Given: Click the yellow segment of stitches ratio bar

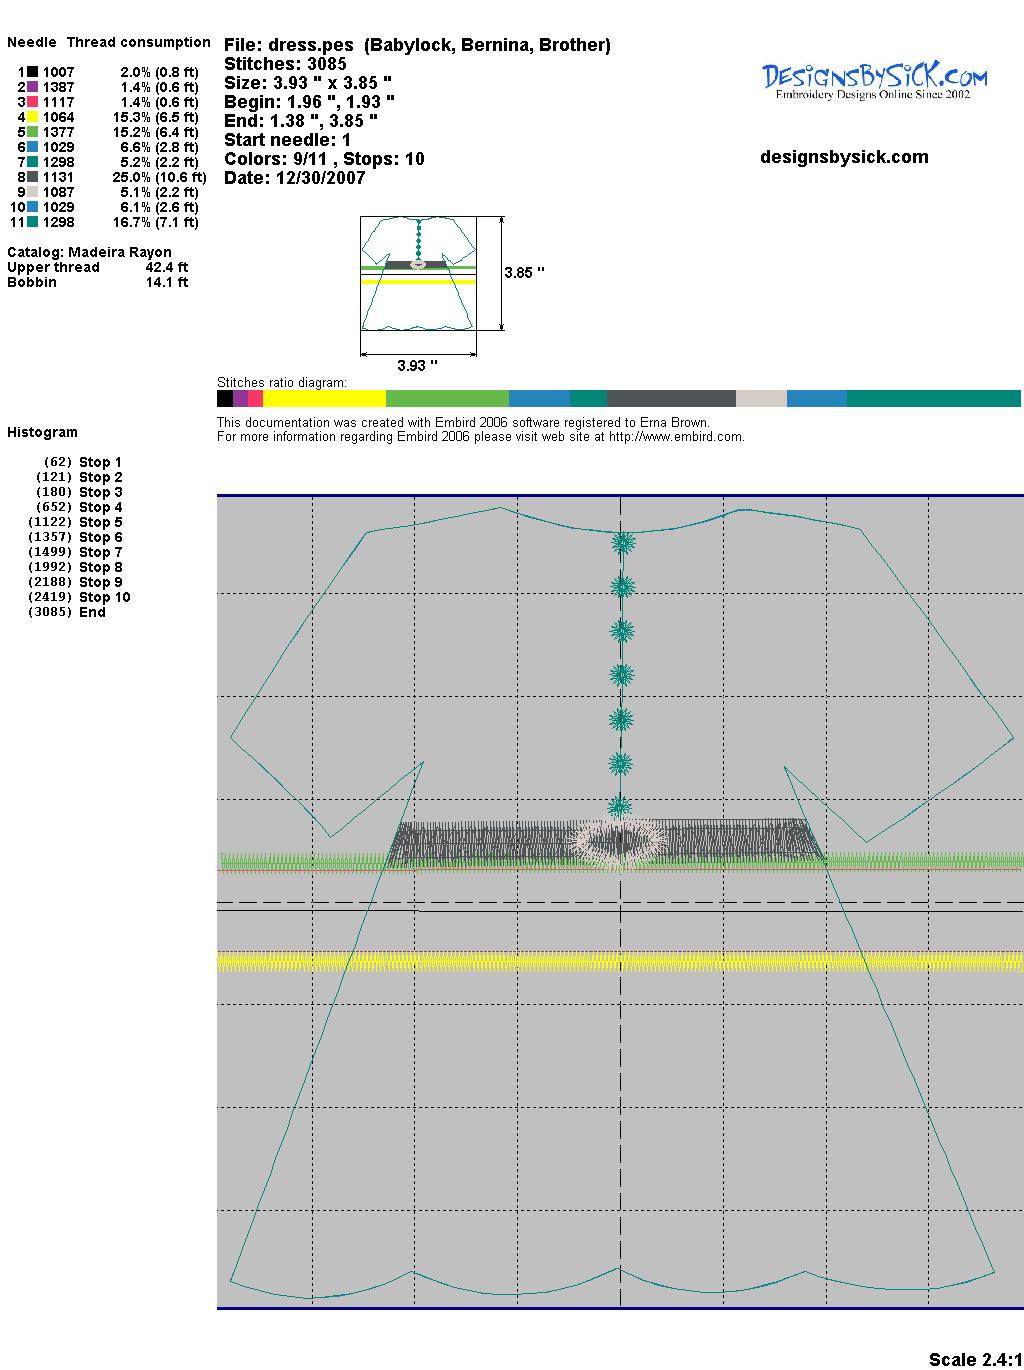Looking at the screenshot, I should point(324,398).
